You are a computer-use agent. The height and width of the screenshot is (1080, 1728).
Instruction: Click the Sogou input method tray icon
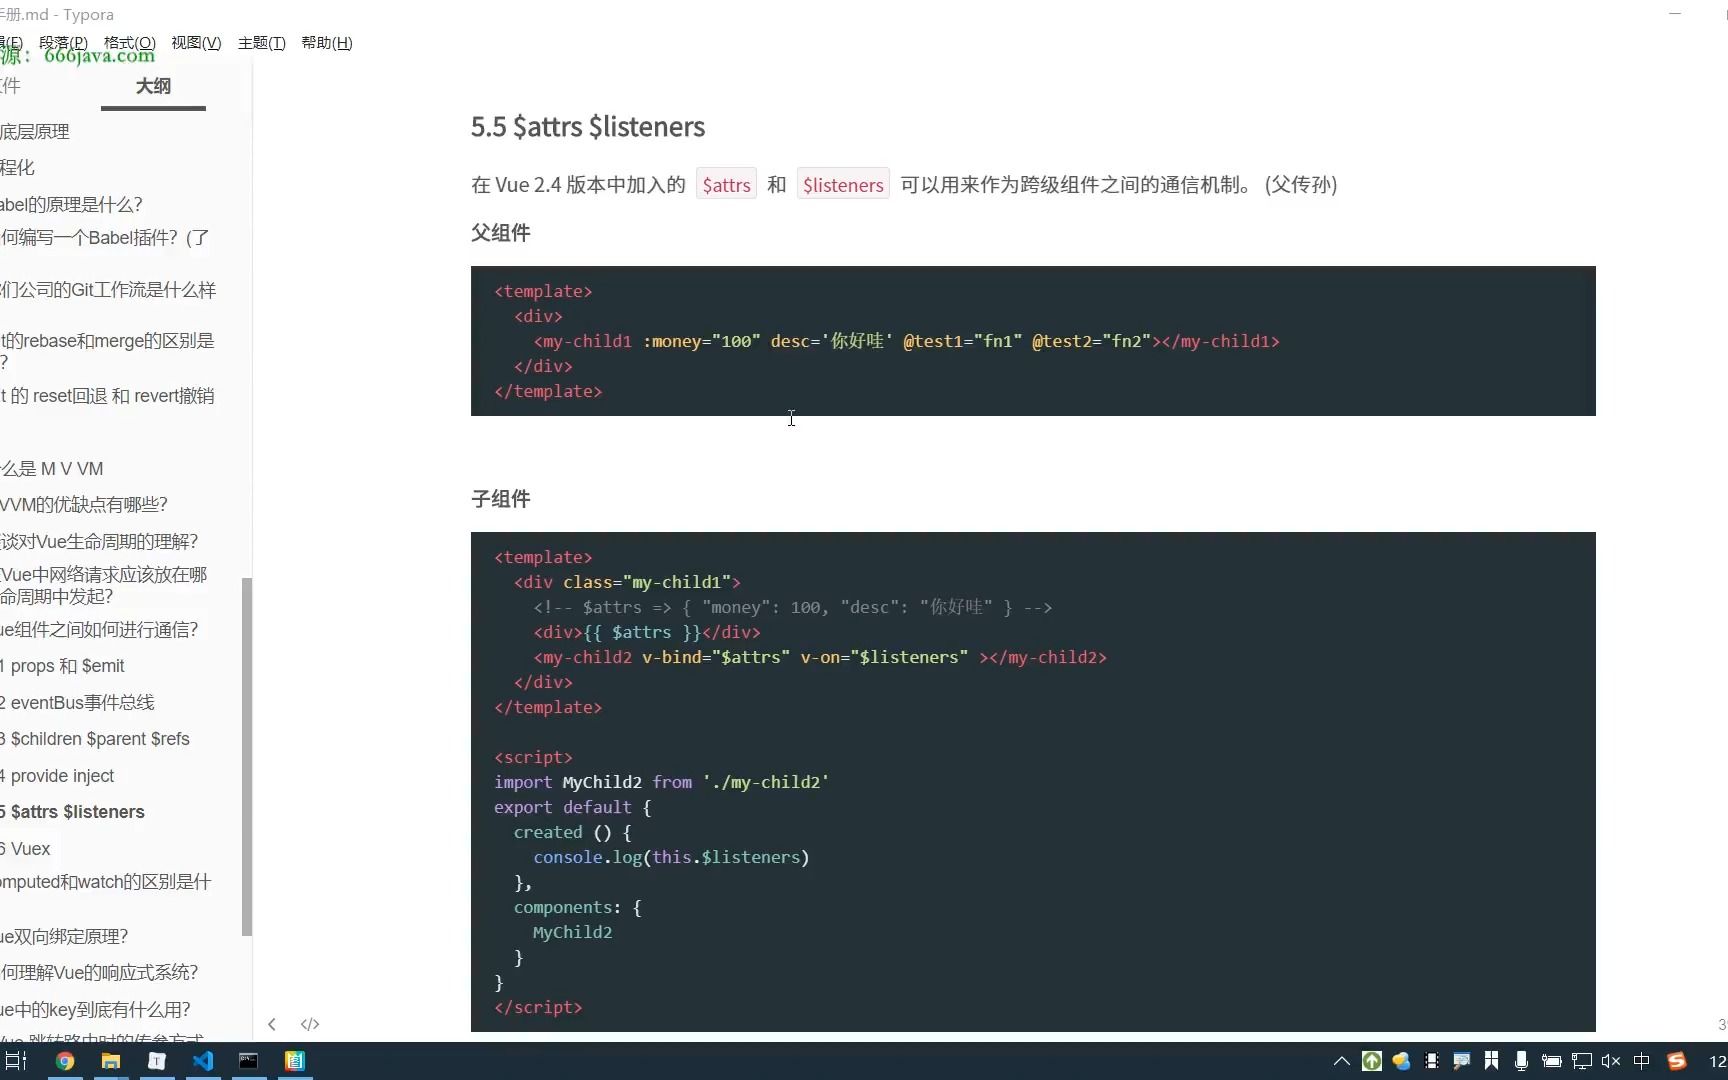(1677, 1061)
